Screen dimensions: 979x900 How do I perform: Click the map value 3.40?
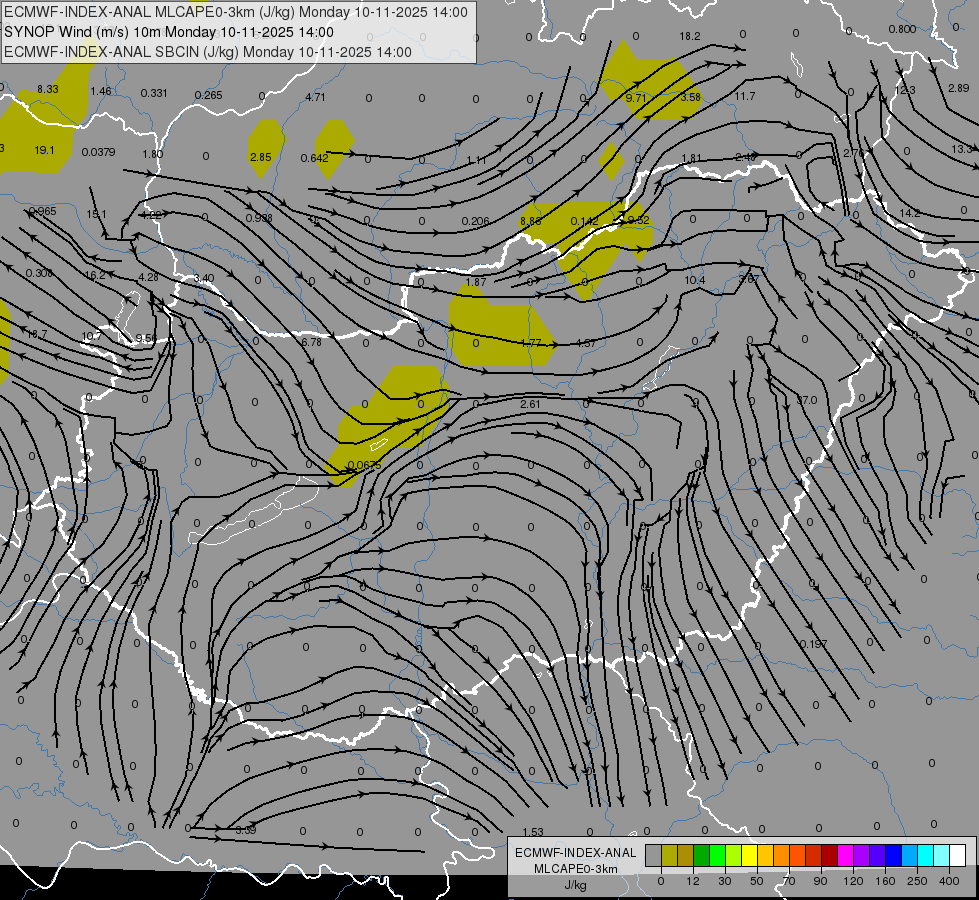[x=204, y=279]
